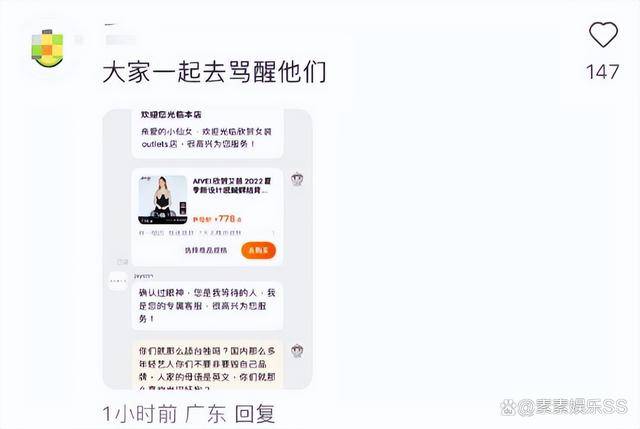Click the comment text 大家一起去骂醒他们
This screenshot has width=640, height=429.
point(214,72)
